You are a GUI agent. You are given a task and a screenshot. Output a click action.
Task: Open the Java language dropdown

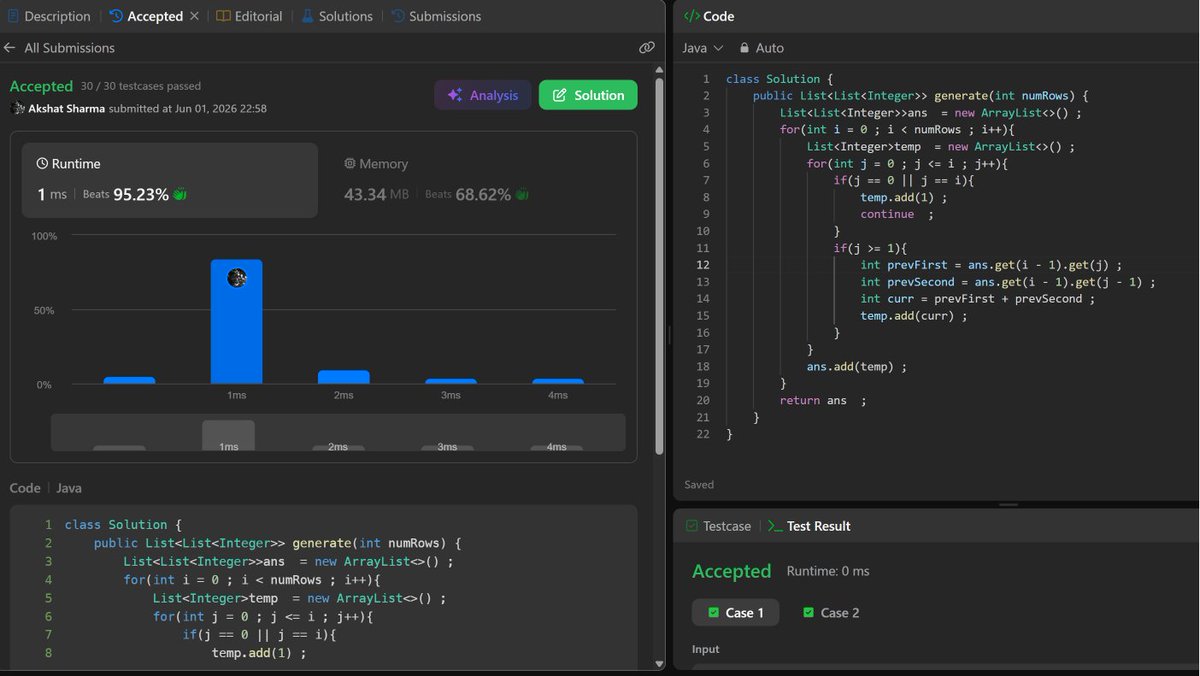coord(702,48)
